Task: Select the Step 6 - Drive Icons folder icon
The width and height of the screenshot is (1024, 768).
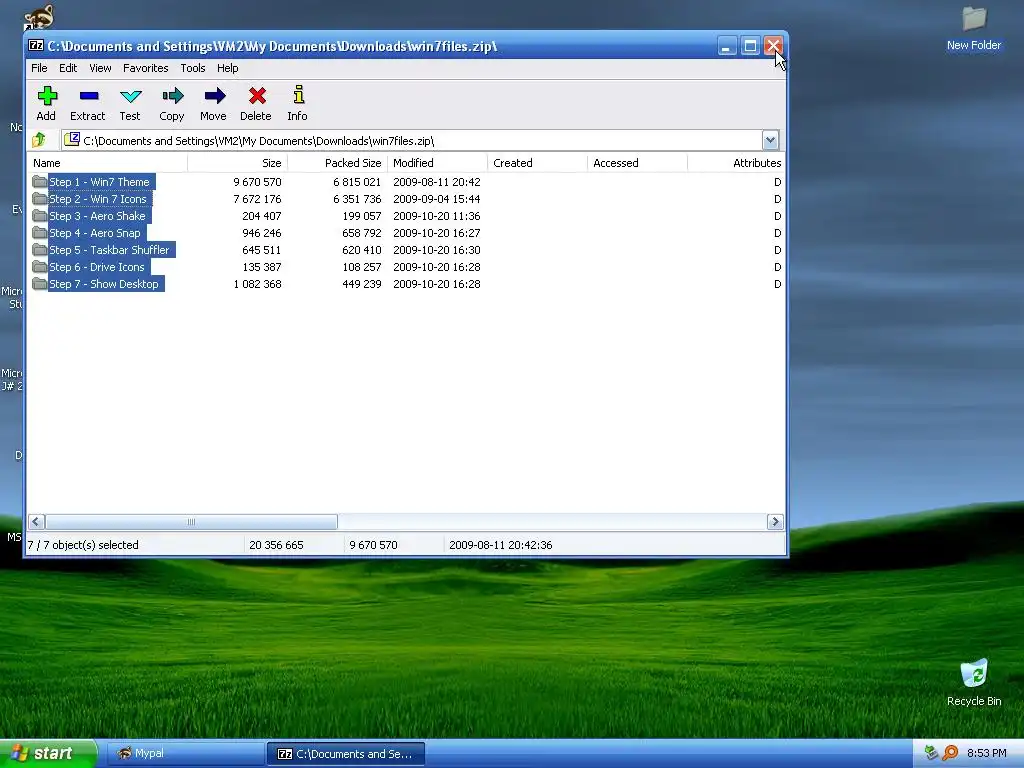Action: pos(39,266)
